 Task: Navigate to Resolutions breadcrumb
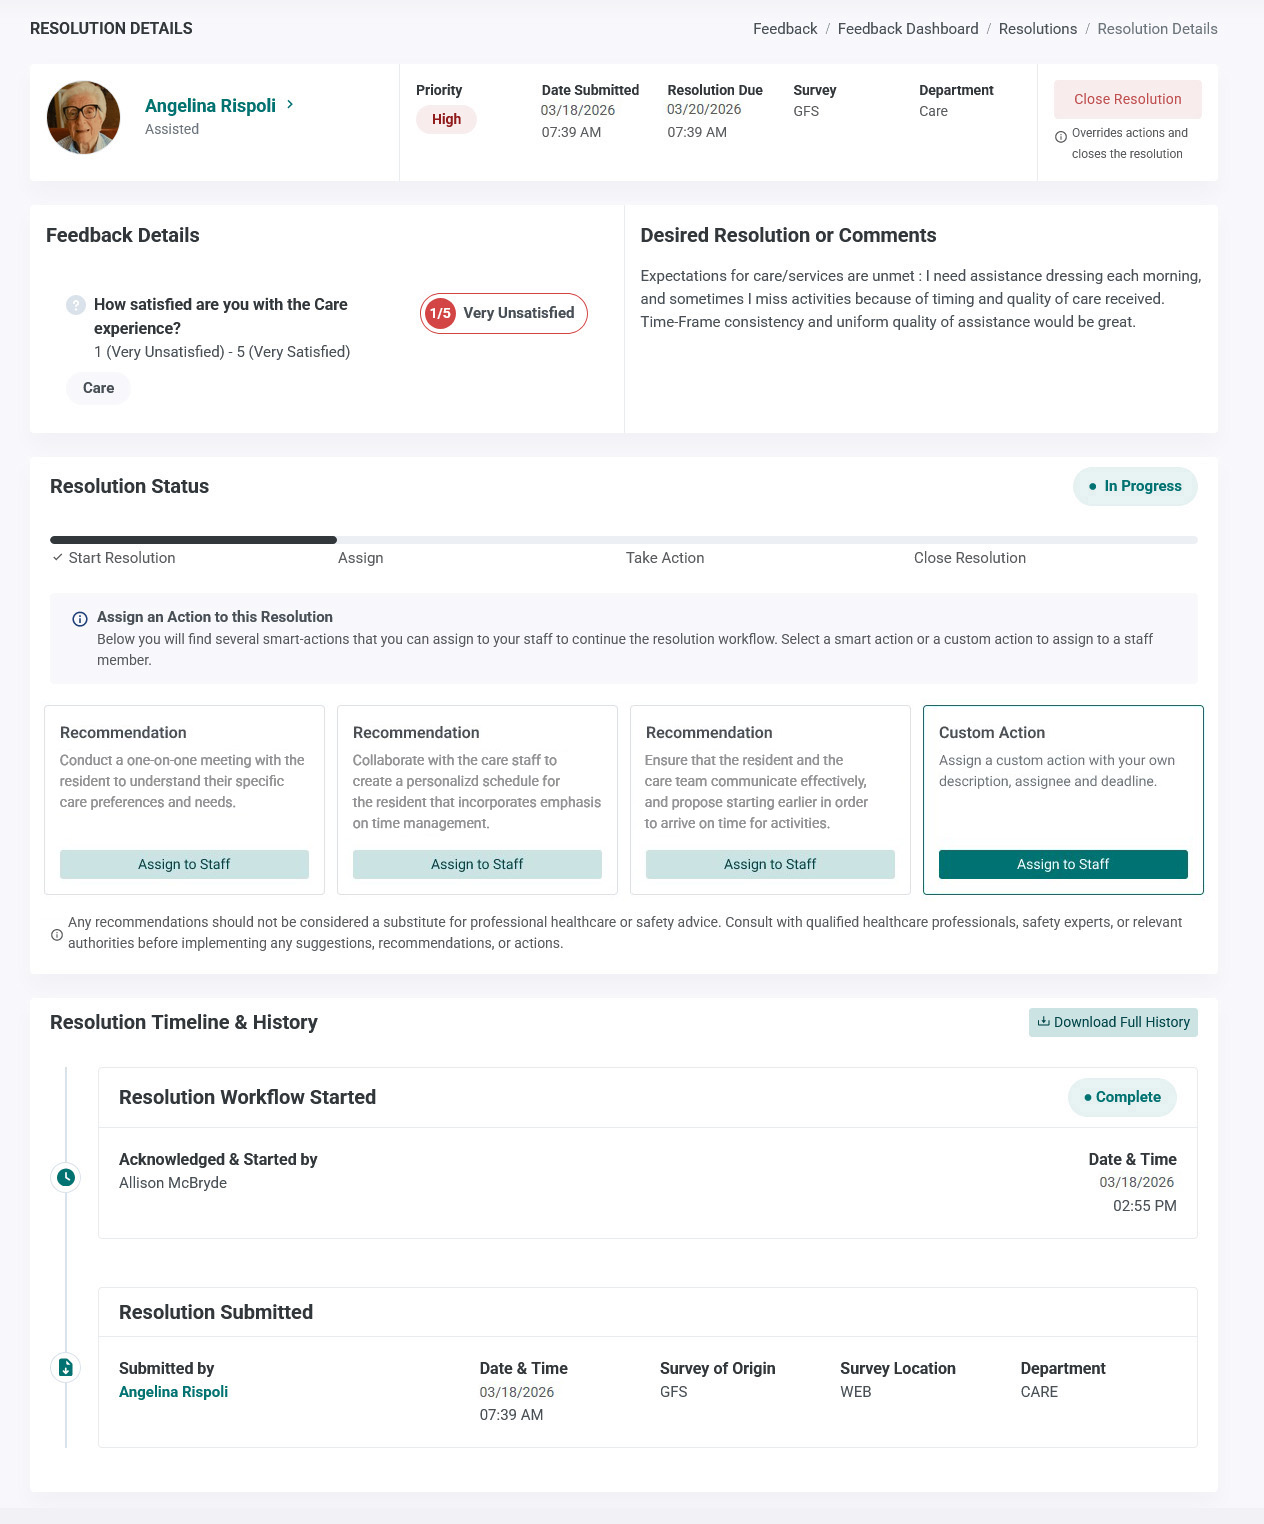1038,29
